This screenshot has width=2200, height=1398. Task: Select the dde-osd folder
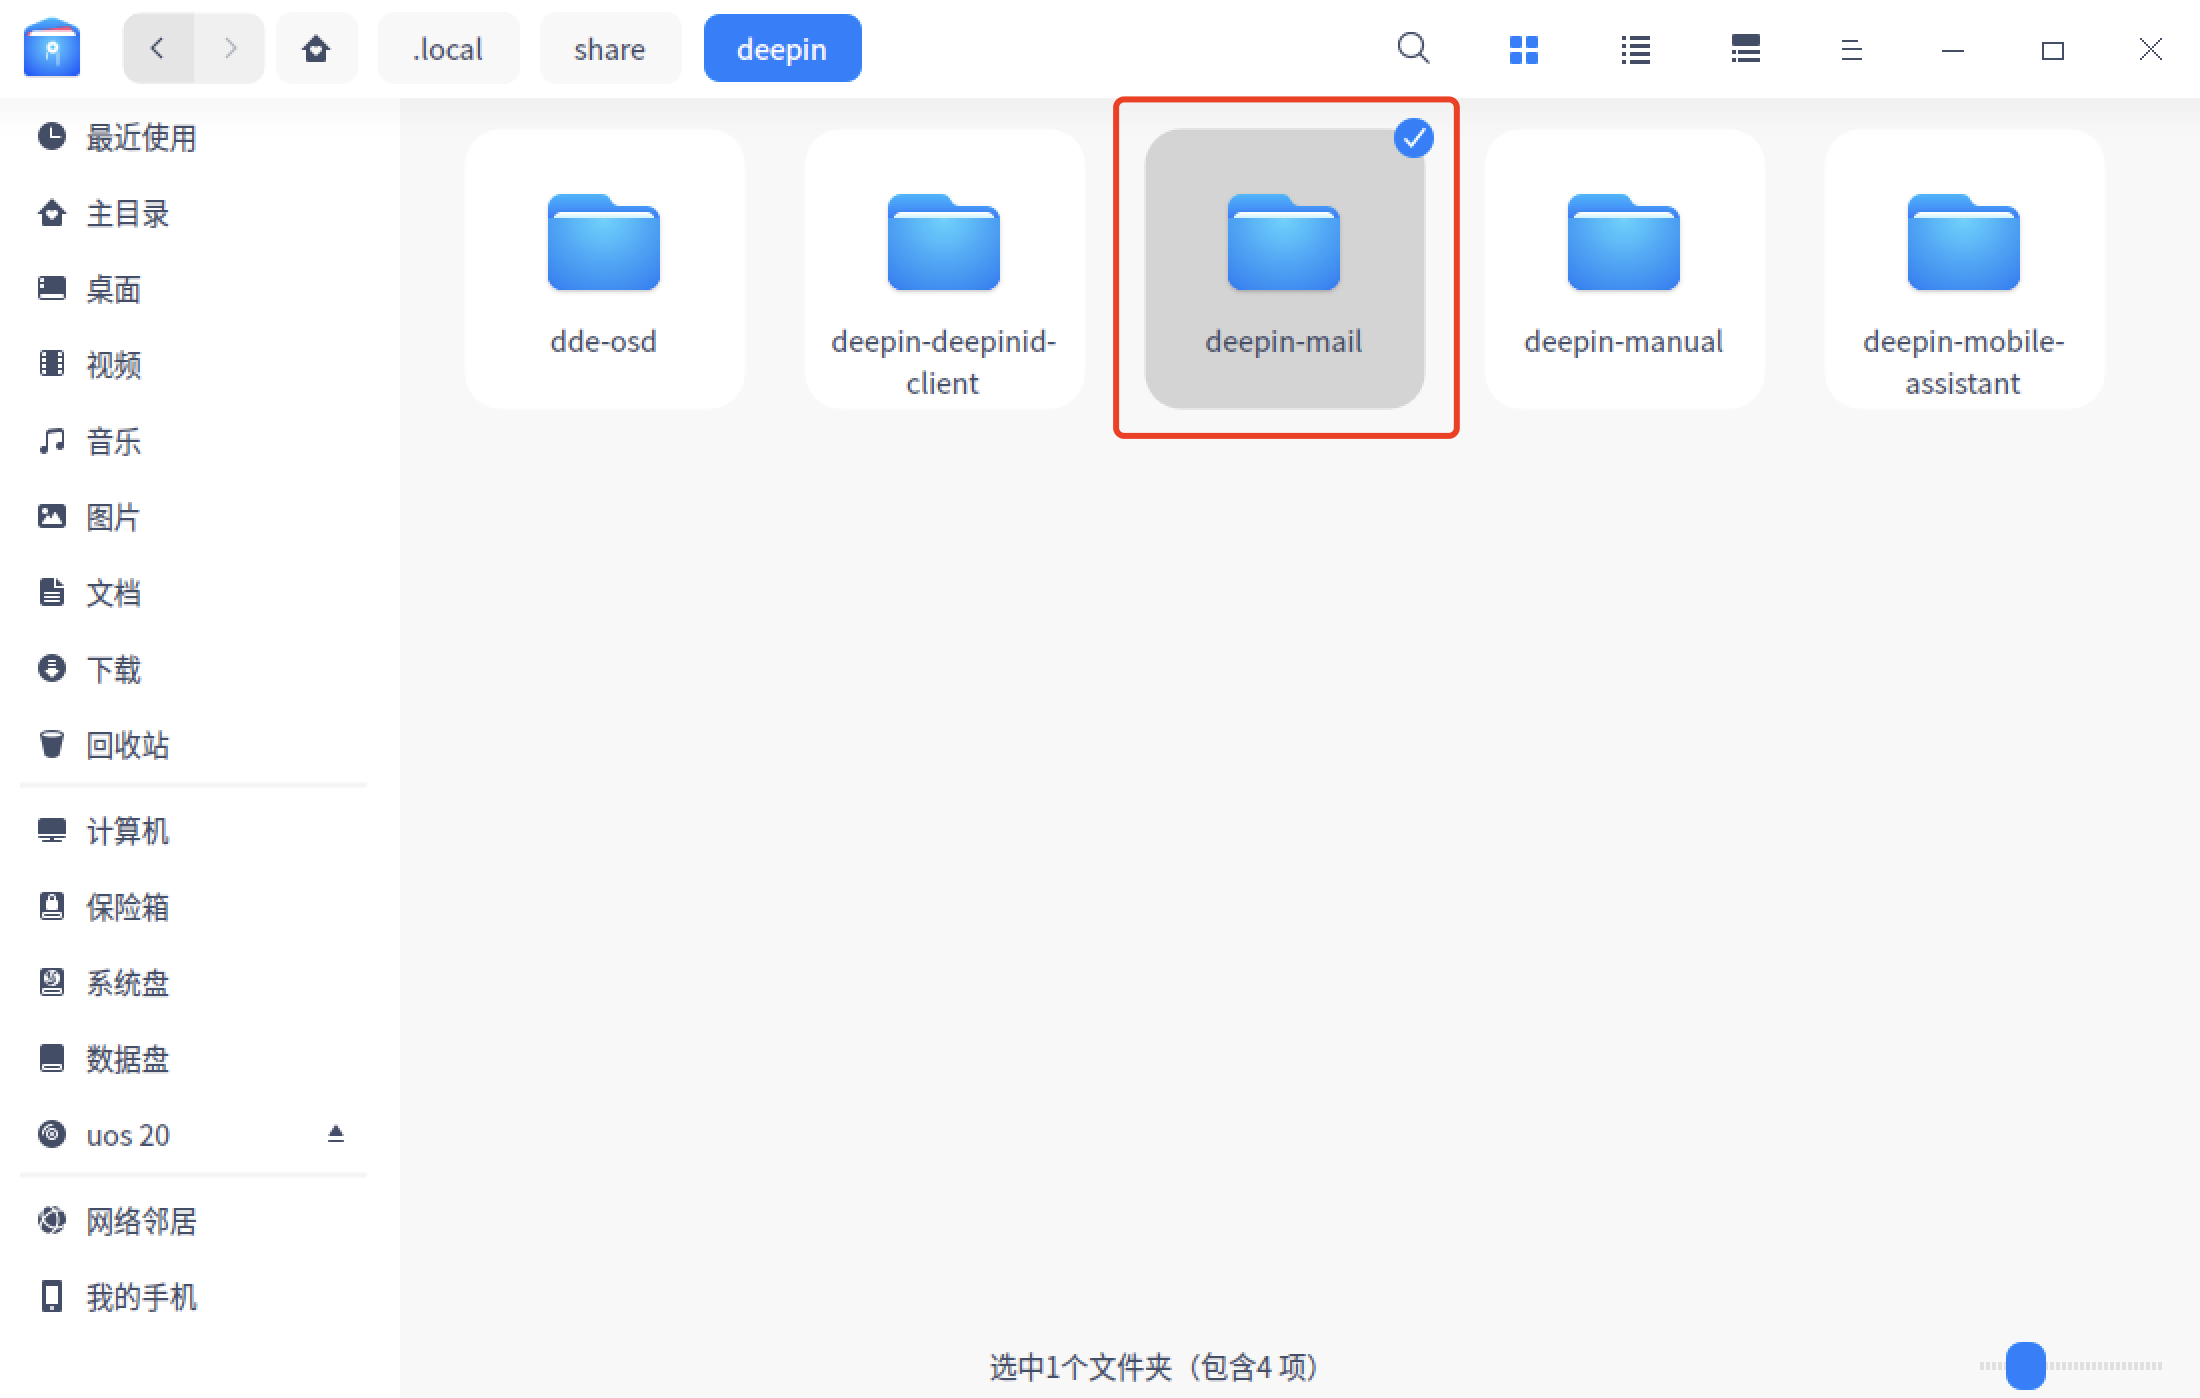[604, 267]
